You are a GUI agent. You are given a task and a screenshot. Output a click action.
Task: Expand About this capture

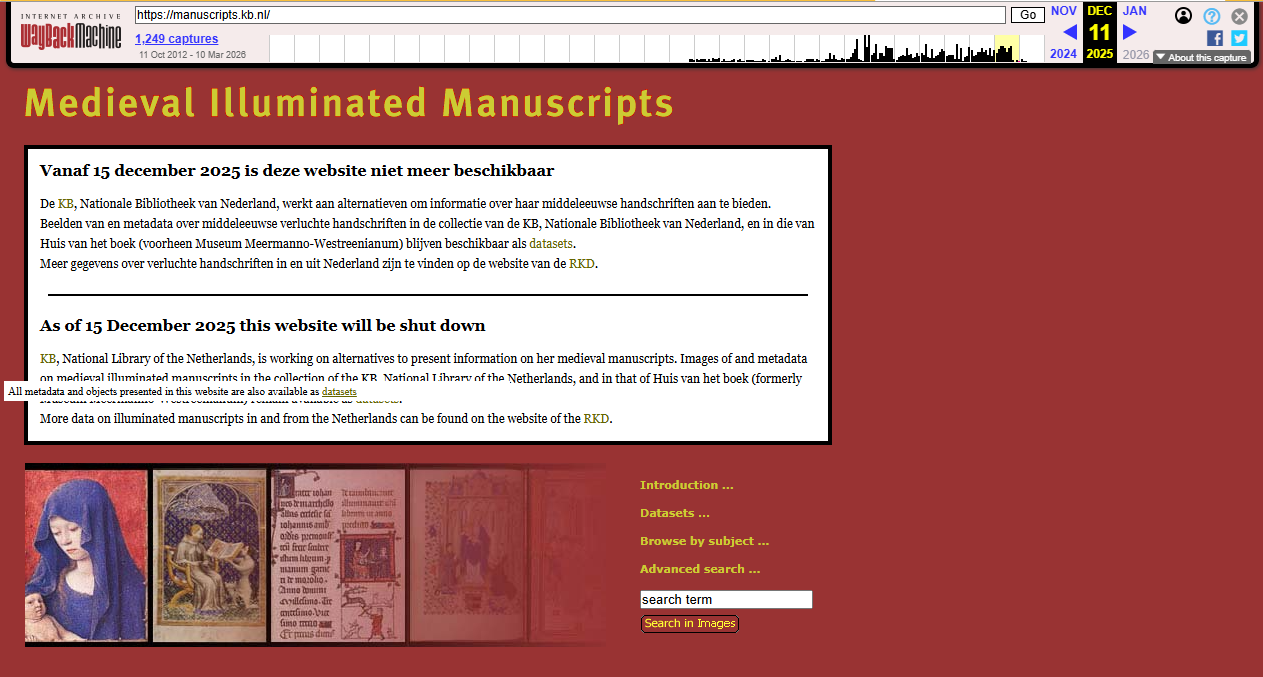(1201, 57)
